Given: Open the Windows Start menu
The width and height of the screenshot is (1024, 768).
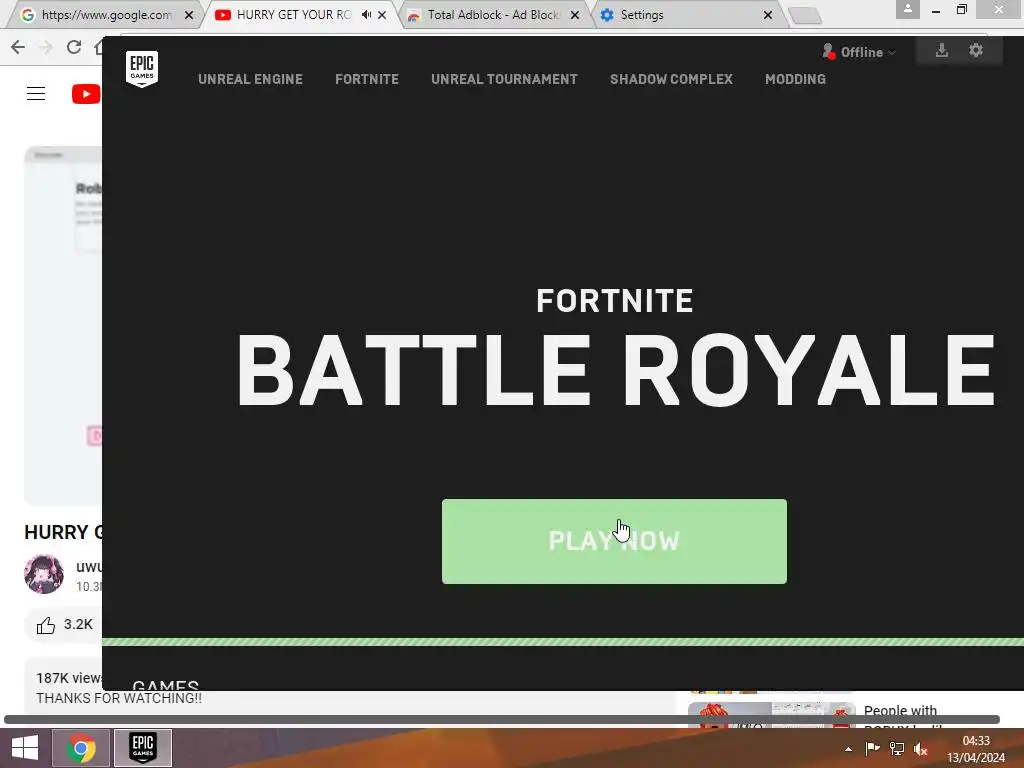Looking at the screenshot, I should pyautogui.click(x=25, y=748).
